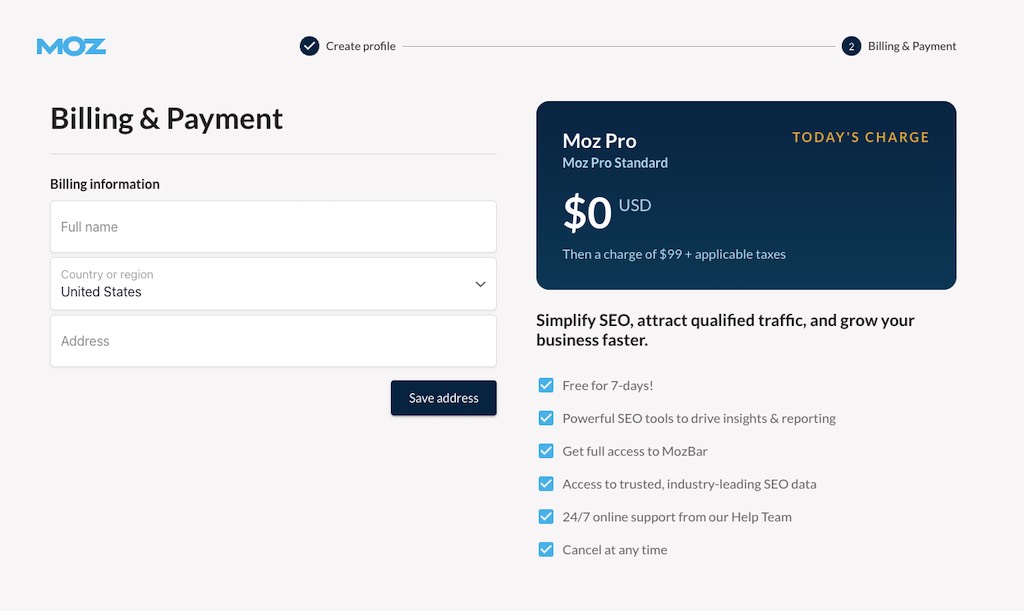Click 'Then a charge of $99 + applicable taxes'

tap(674, 254)
